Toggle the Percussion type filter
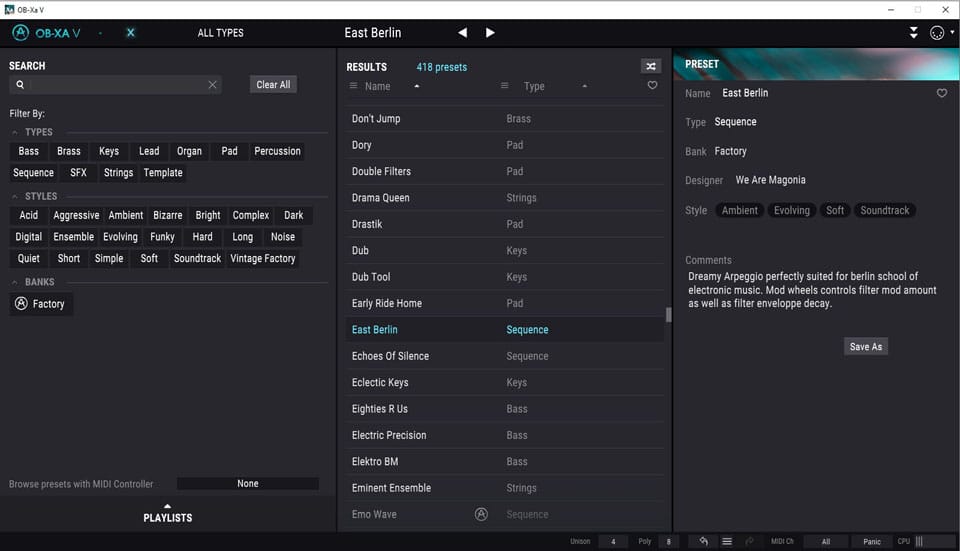 [277, 151]
